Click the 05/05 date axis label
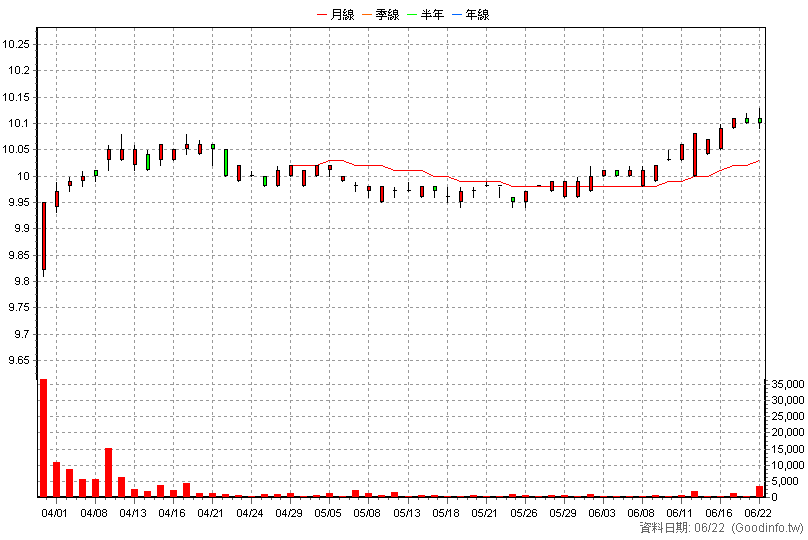Image resolution: width=808 pixels, height=540 pixels. 328,513
